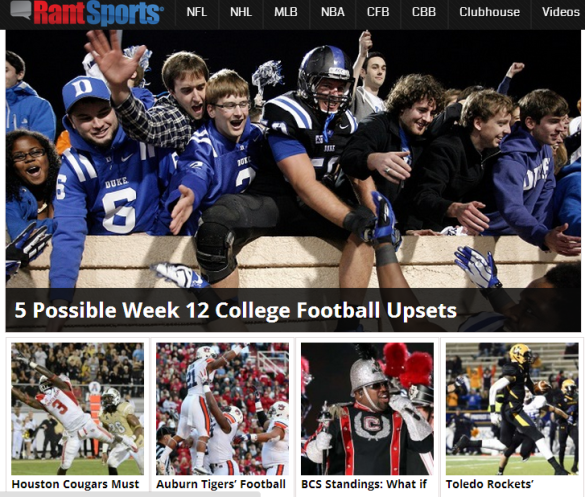Open the marching band drum major thumbnail

point(367,409)
